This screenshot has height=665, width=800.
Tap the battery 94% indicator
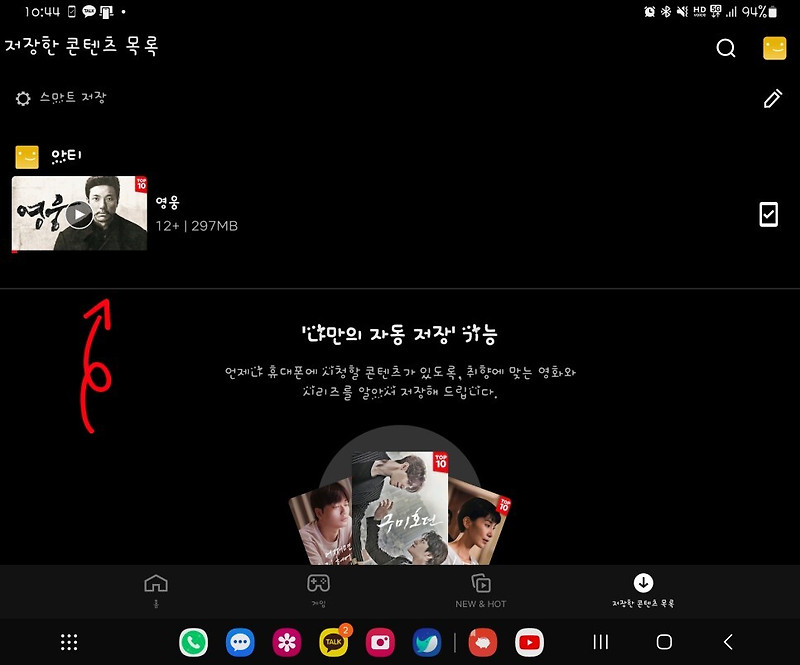click(759, 11)
